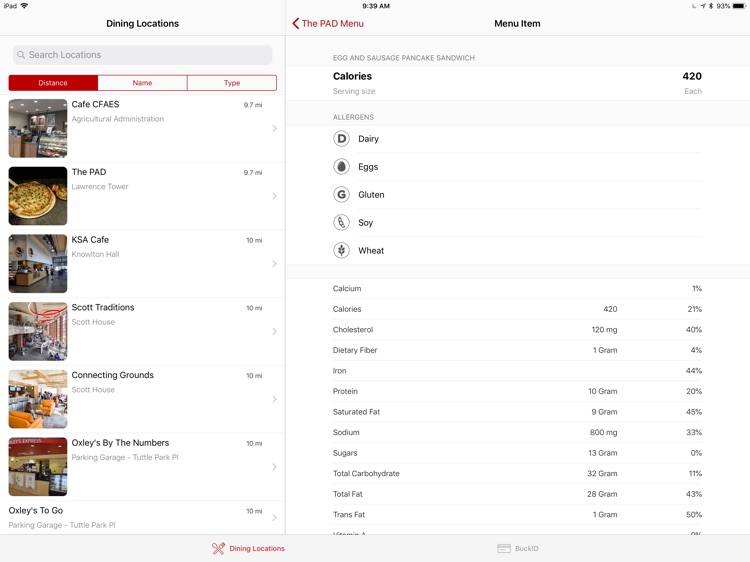Open Cafe CFAES disclosure chevron
Viewport: 750px width, 562px height.
(x=275, y=128)
